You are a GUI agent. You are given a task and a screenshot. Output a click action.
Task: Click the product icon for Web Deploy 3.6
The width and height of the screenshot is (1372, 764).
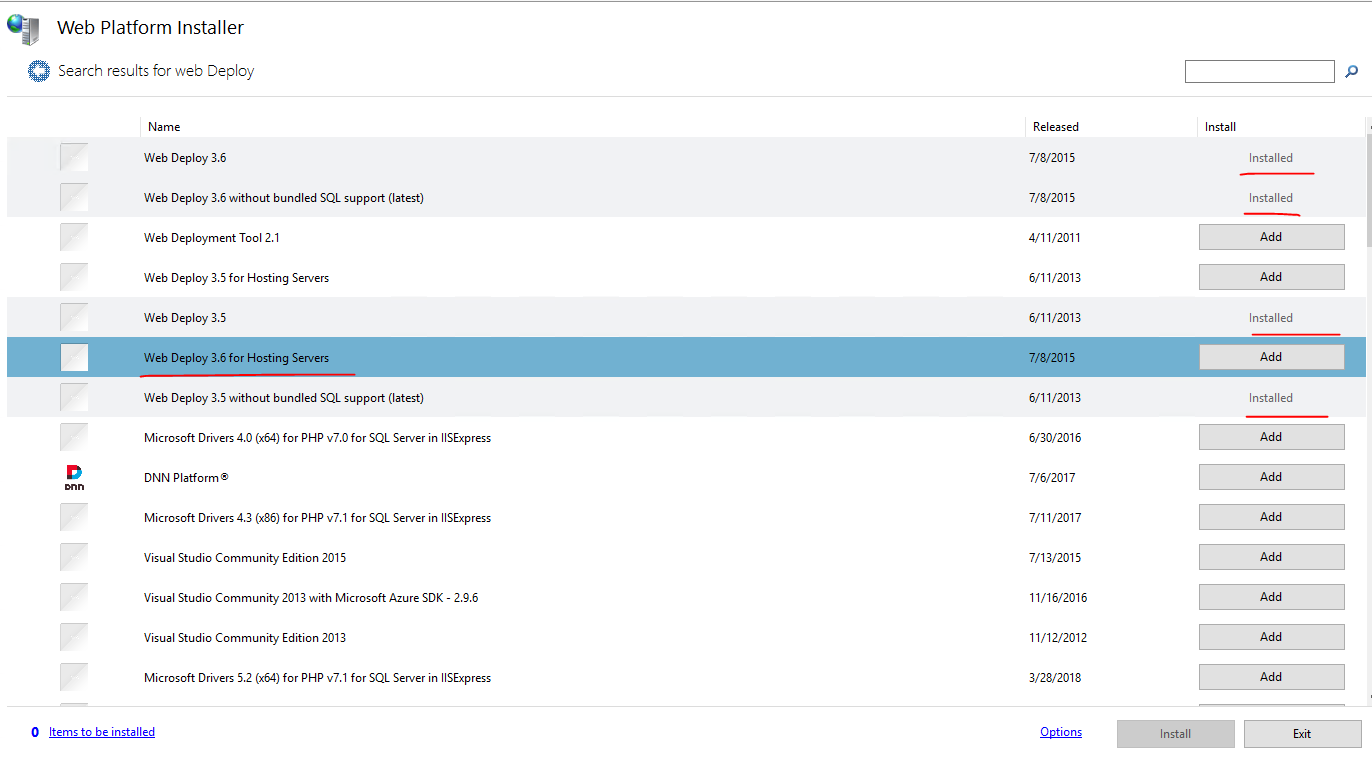click(x=74, y=157)
